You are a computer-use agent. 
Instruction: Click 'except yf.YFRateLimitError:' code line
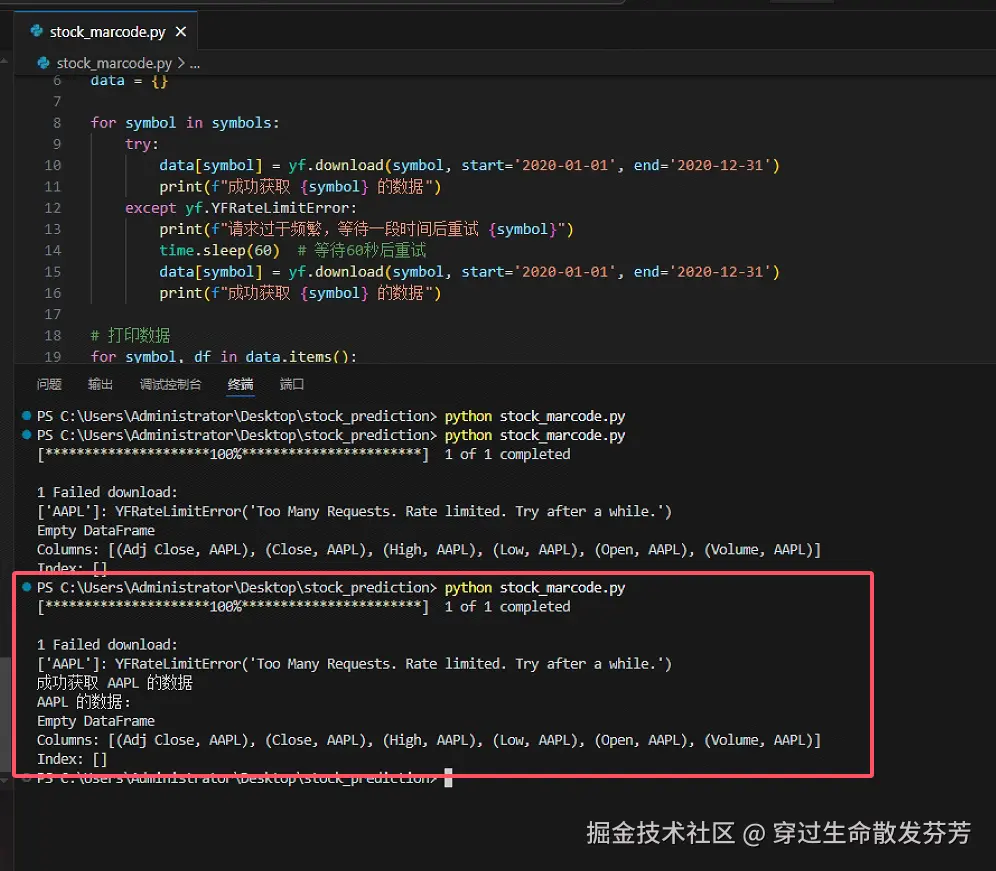click(241, 208)
